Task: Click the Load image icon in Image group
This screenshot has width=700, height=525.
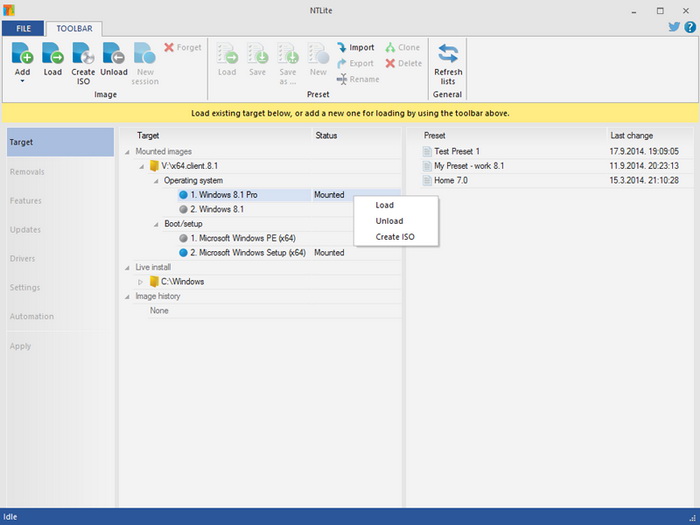Action: point(53,54)
